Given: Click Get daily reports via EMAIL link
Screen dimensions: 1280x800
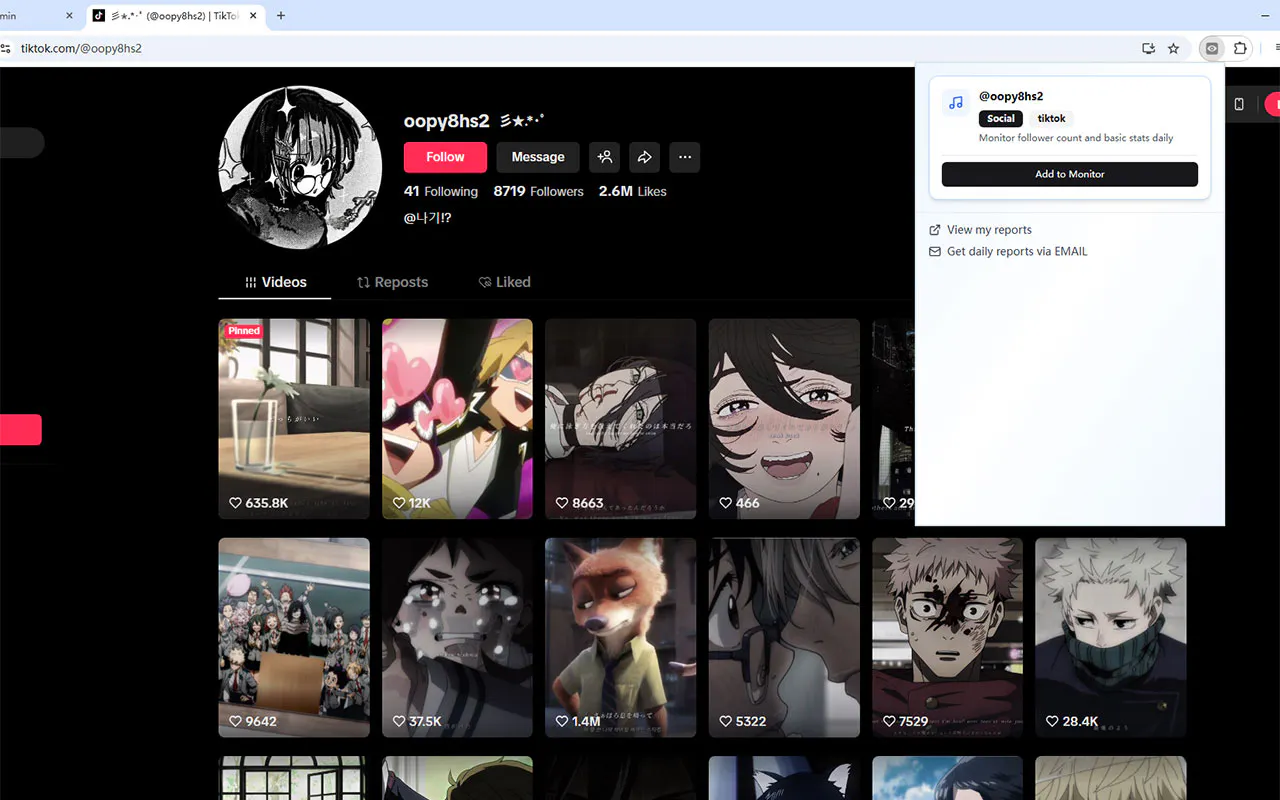Looking at the screenshot, I should pos(1017,252).
